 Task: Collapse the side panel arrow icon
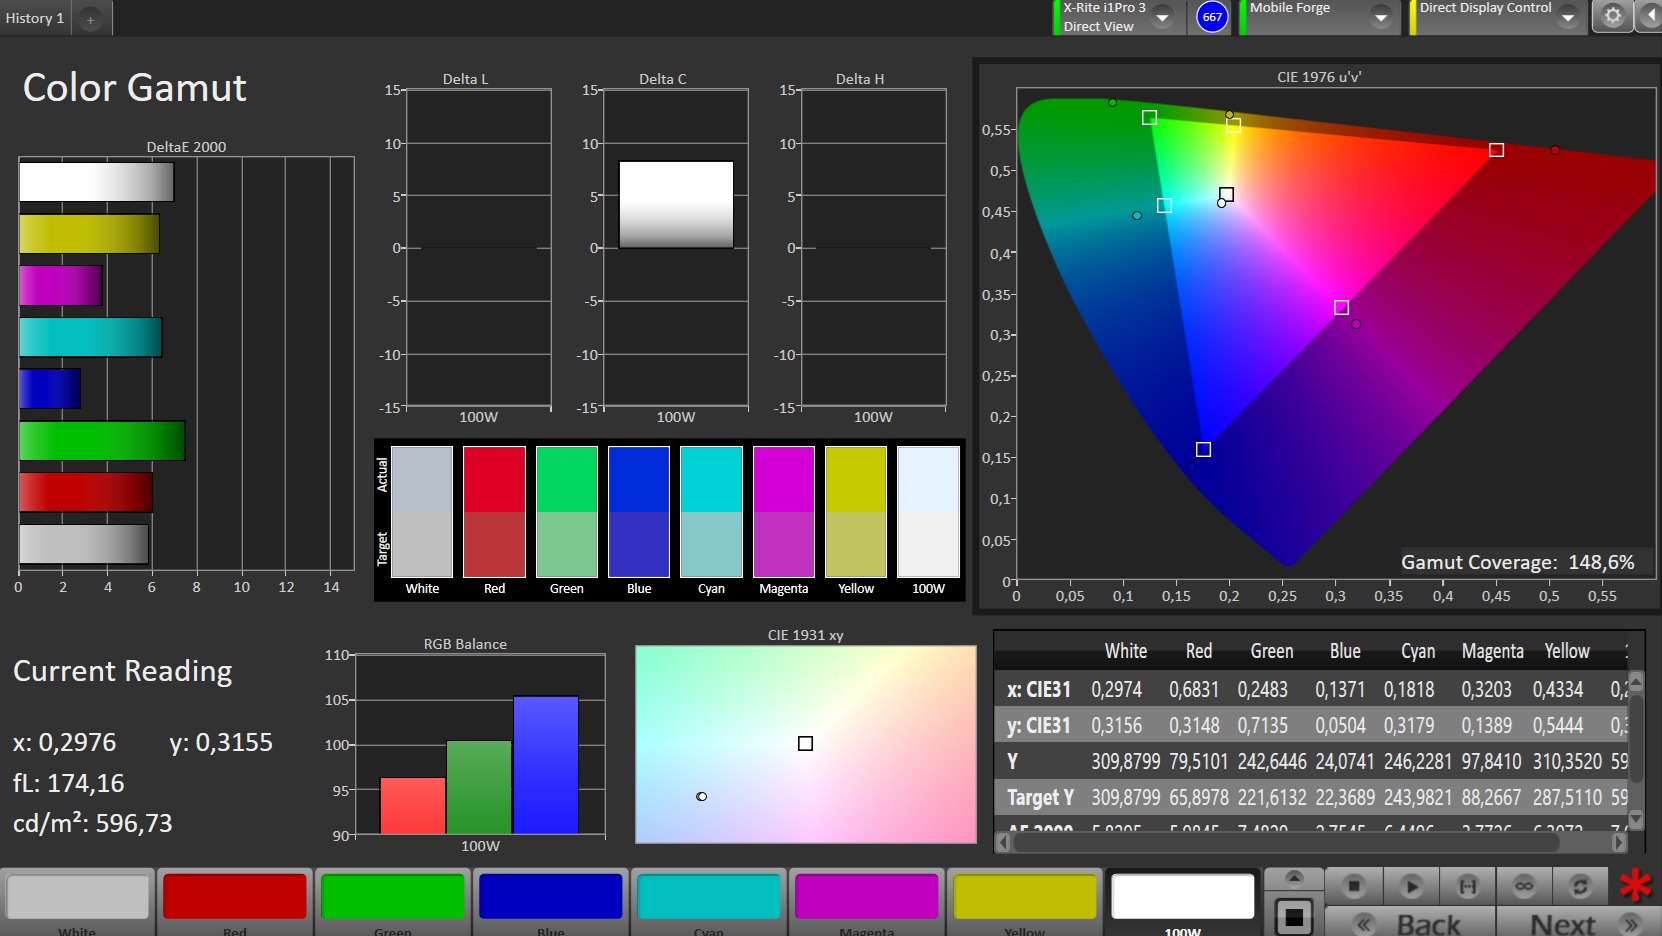[1650, 16]
